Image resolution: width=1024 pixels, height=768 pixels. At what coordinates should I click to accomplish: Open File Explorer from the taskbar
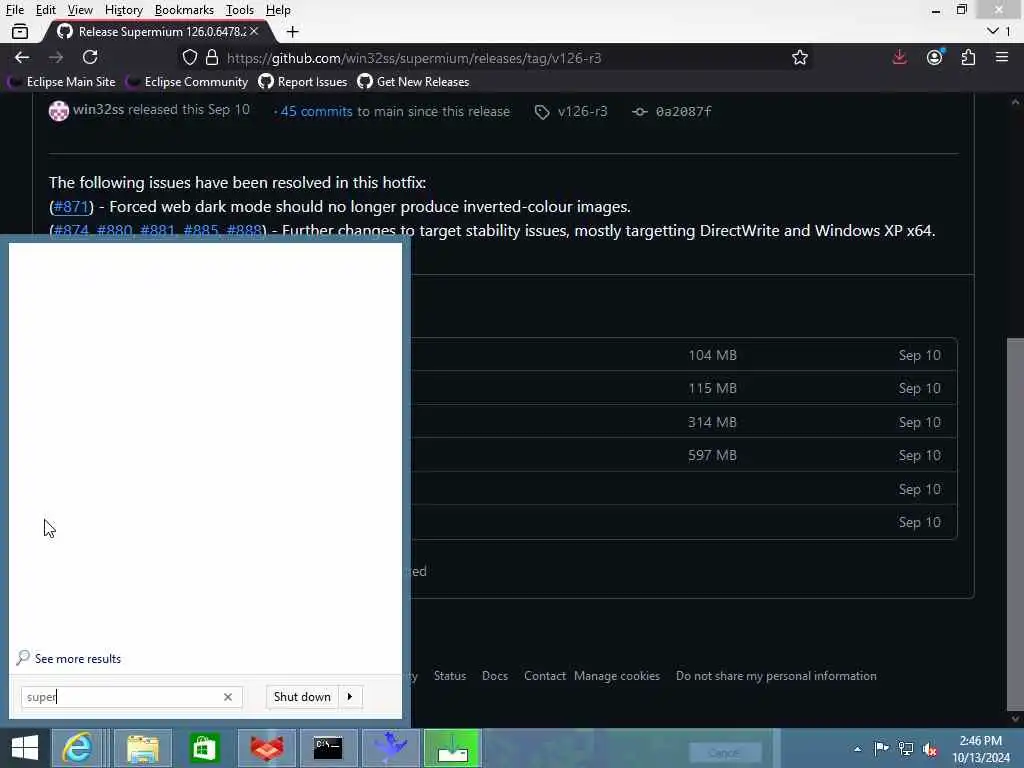tap(142, 748)
